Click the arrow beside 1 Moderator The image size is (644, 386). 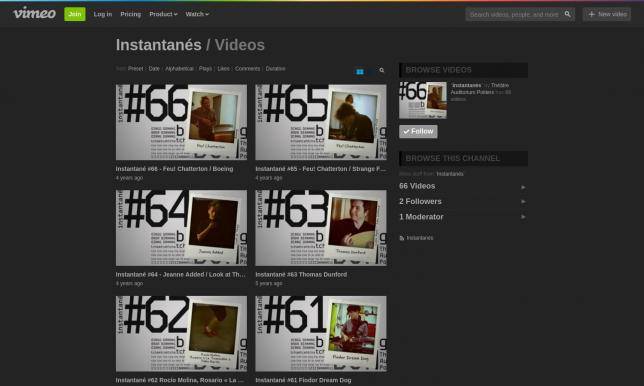(x=523, y=217)
